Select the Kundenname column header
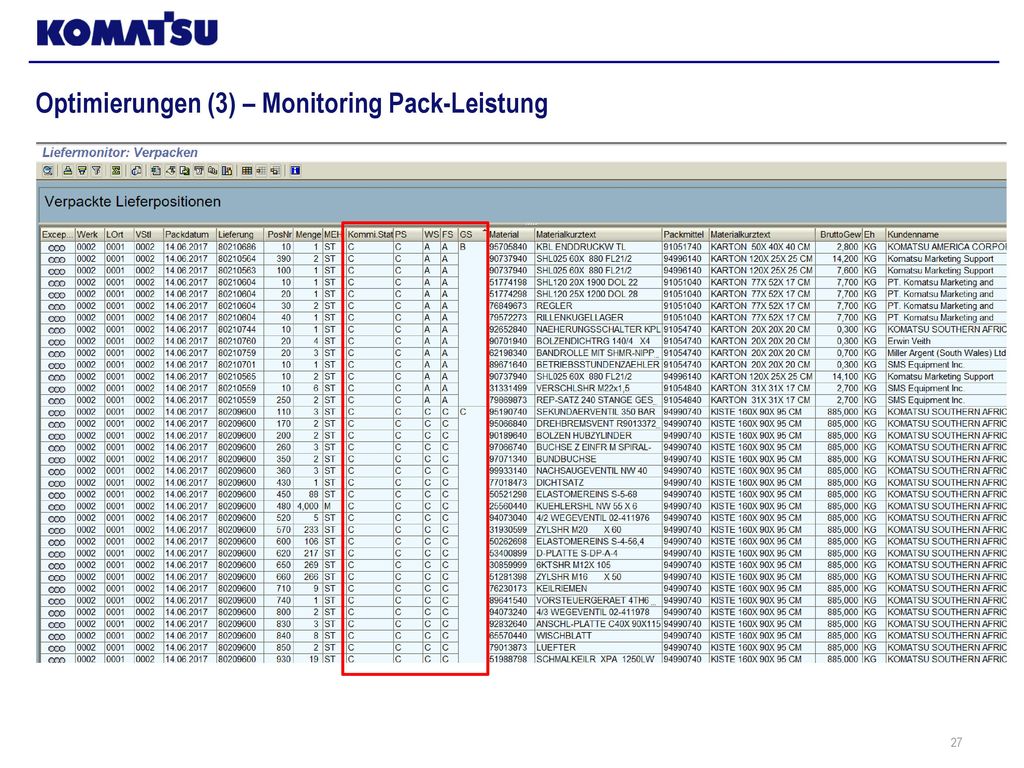The height and width of the screenshot is (768, 1024). pyautogui.click(x=946, y=234)
